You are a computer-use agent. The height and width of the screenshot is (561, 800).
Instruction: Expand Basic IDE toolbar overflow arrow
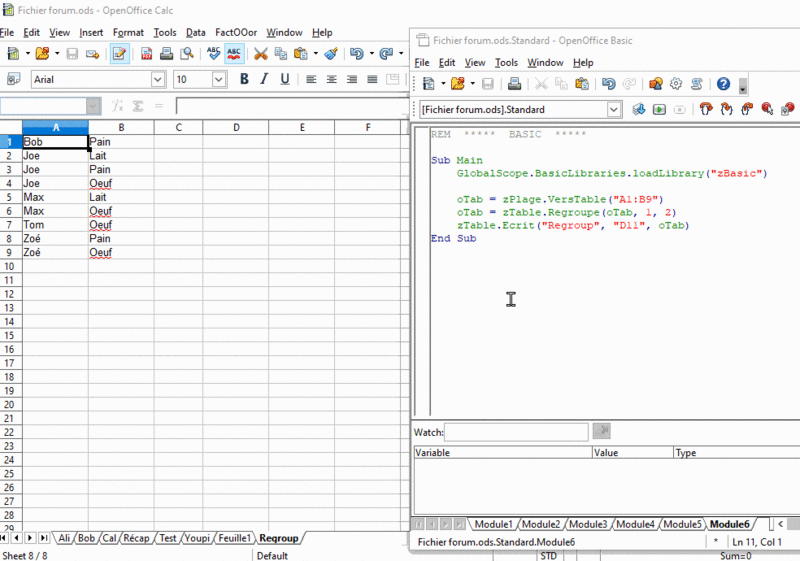point(743,86)
